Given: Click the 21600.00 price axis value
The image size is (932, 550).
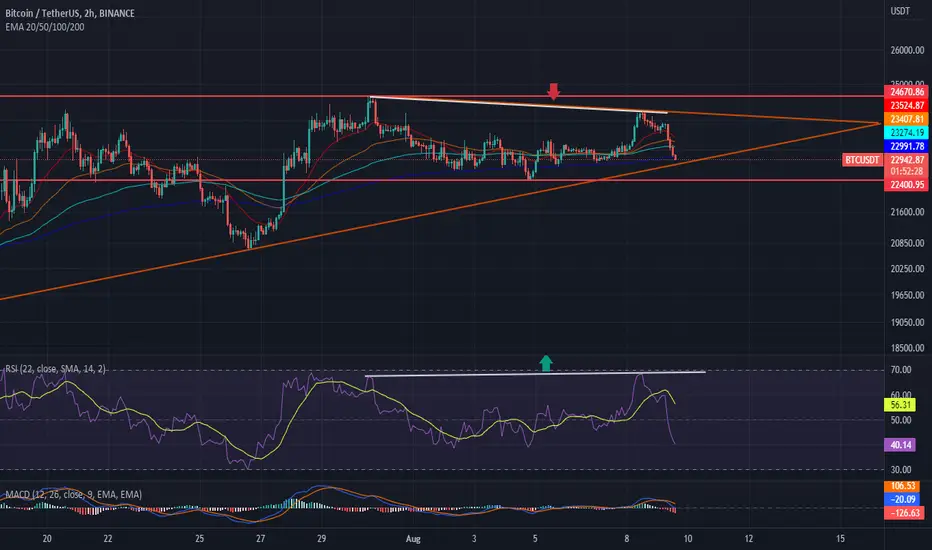Looking at the screenshot, I should coord(907,212).
